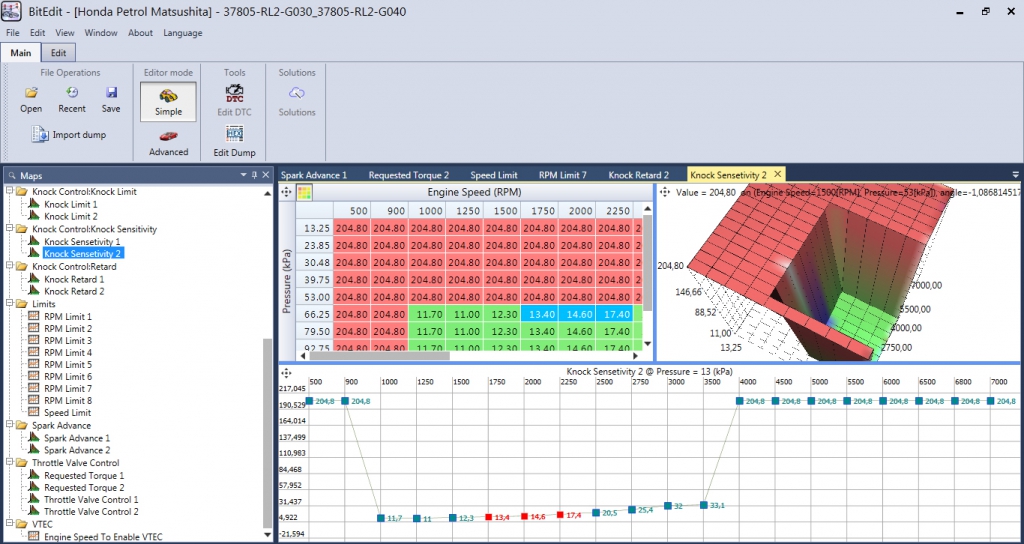Click the table's horizontal scrollbar thumb

(379, 356)
